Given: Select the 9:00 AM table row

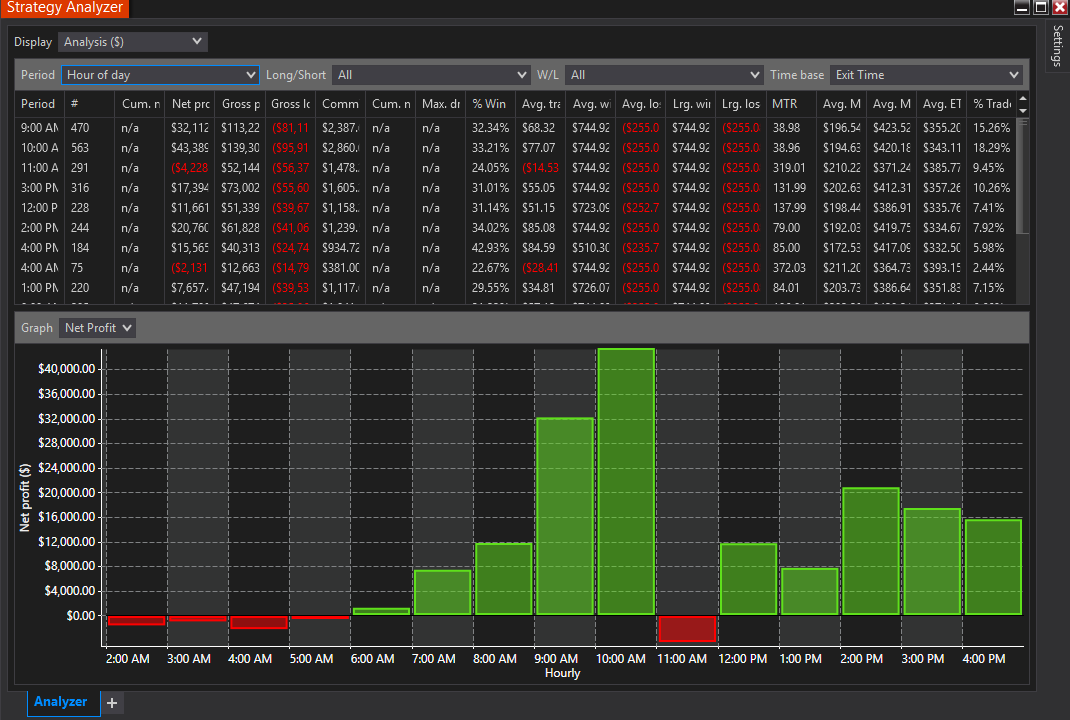Looking at the screenshot, I should [515, 128].
